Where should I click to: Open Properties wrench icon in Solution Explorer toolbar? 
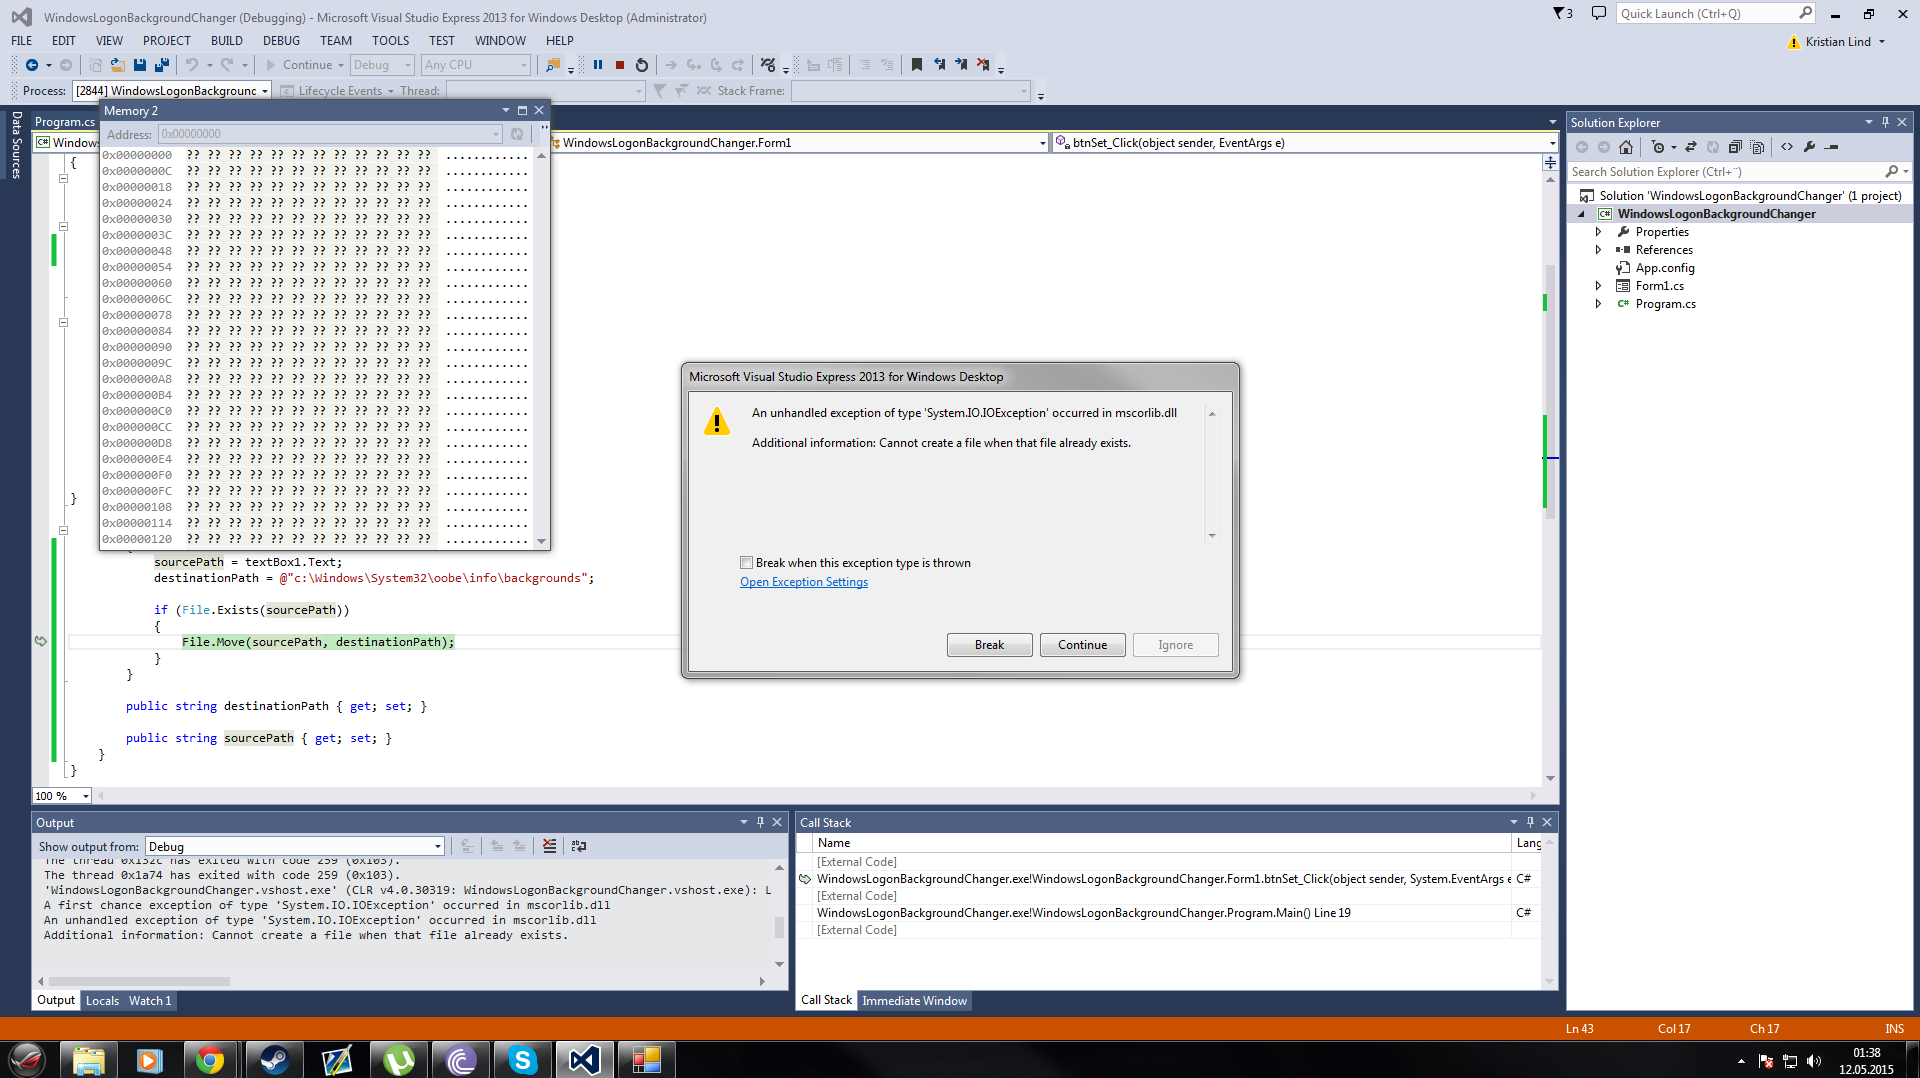click(x=1809, y=147)
